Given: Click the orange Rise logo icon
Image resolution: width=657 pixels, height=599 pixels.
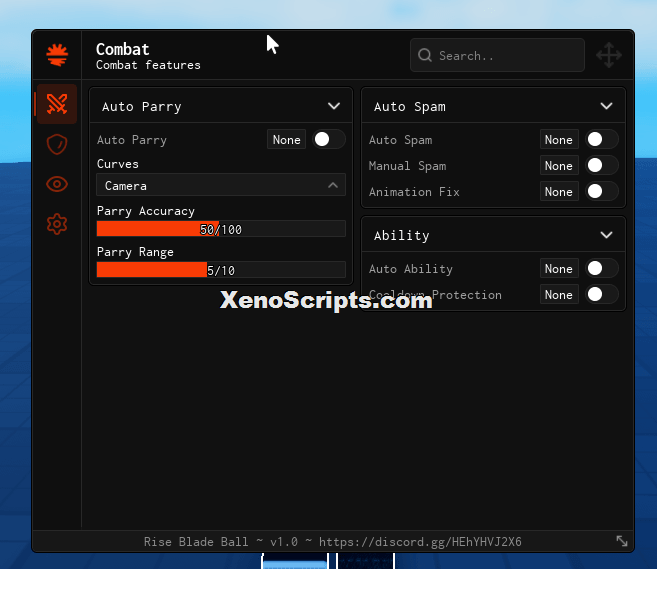Looking at the screenshot, I should click(57, 55).
